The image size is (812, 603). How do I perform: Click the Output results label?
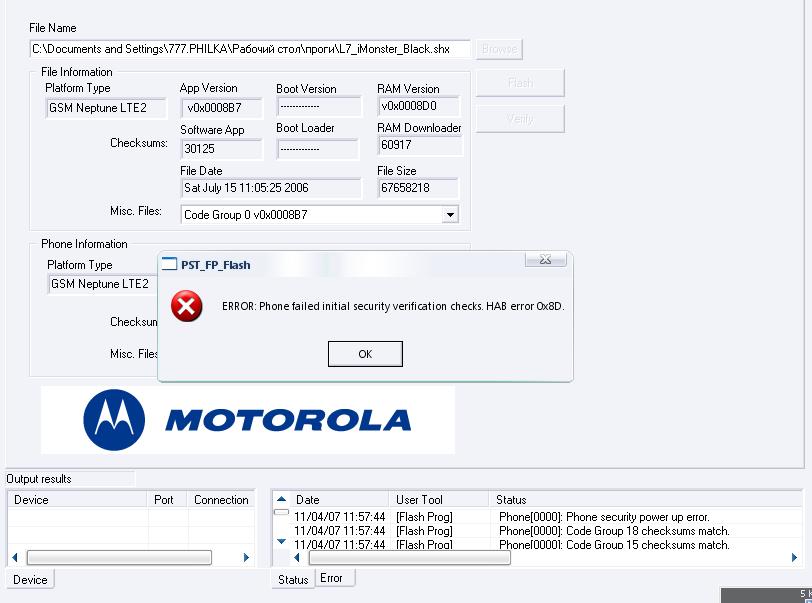coord(39,479)
